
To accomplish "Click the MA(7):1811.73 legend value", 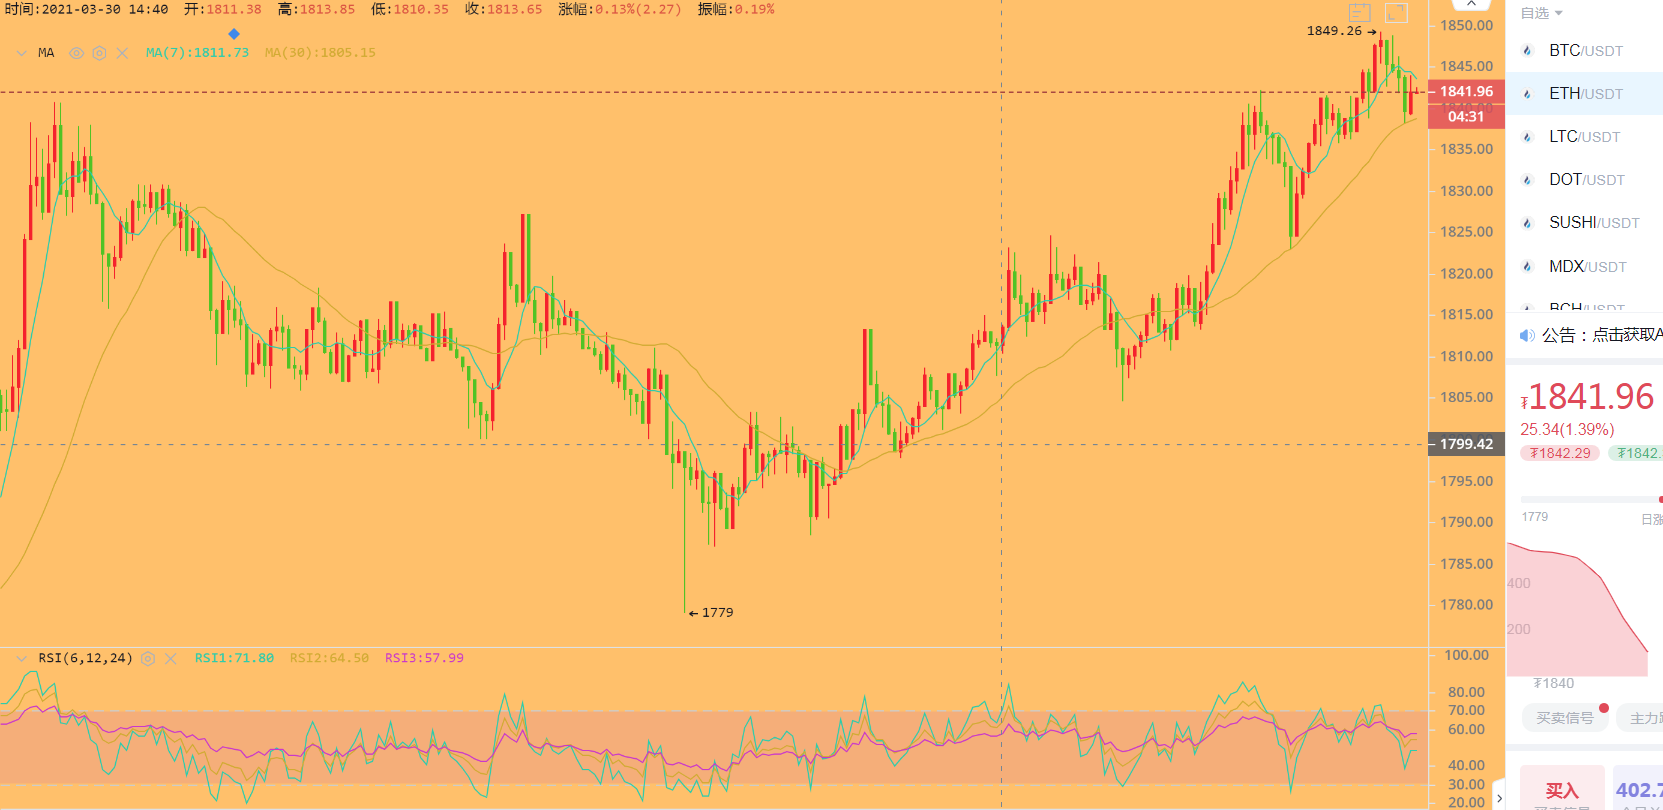I will pos(197,53).
